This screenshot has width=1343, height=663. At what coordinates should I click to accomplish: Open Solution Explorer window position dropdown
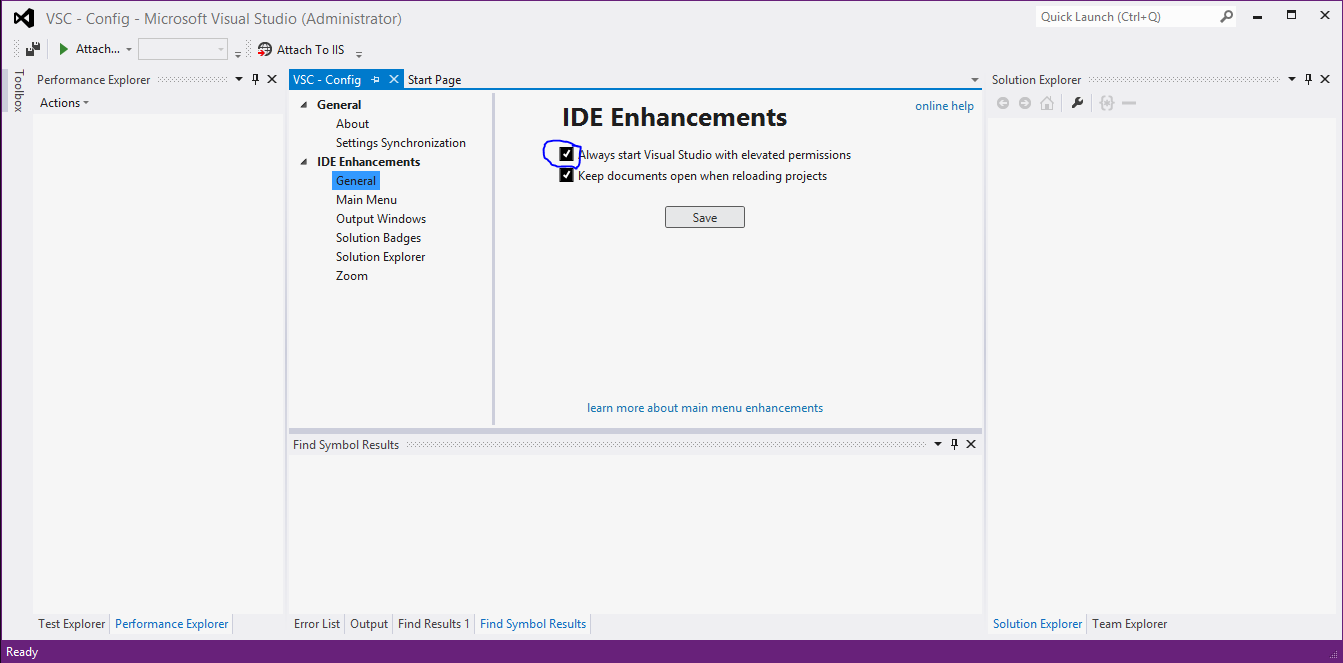(x=1292, y=80)
